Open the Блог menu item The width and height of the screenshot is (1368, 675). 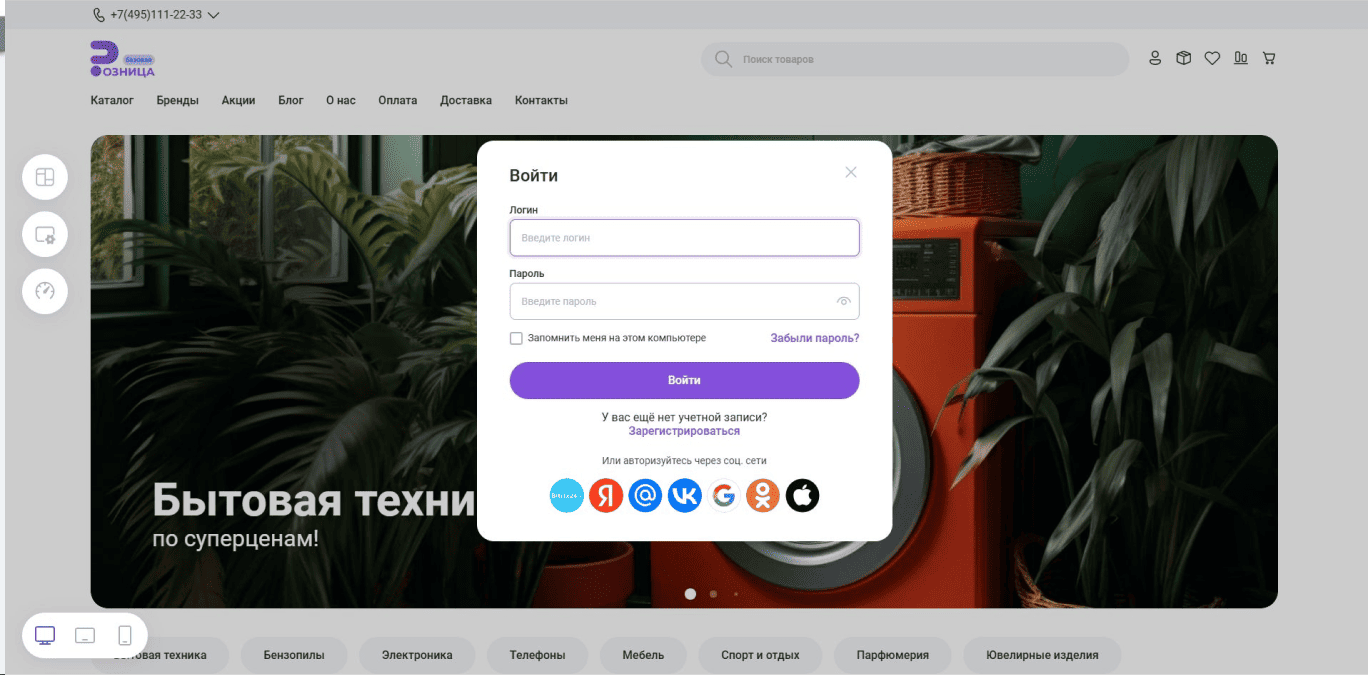(x=291, y=100)
